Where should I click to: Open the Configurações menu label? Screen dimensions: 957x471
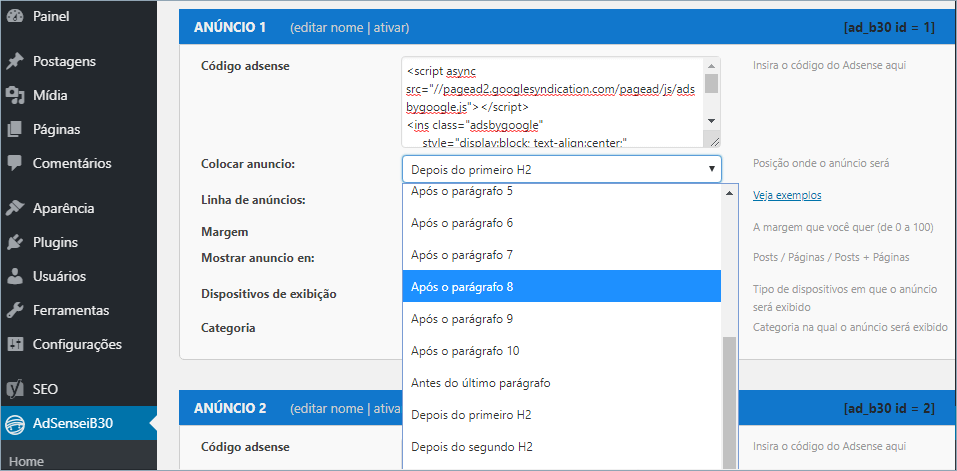[x=78, y=345]
